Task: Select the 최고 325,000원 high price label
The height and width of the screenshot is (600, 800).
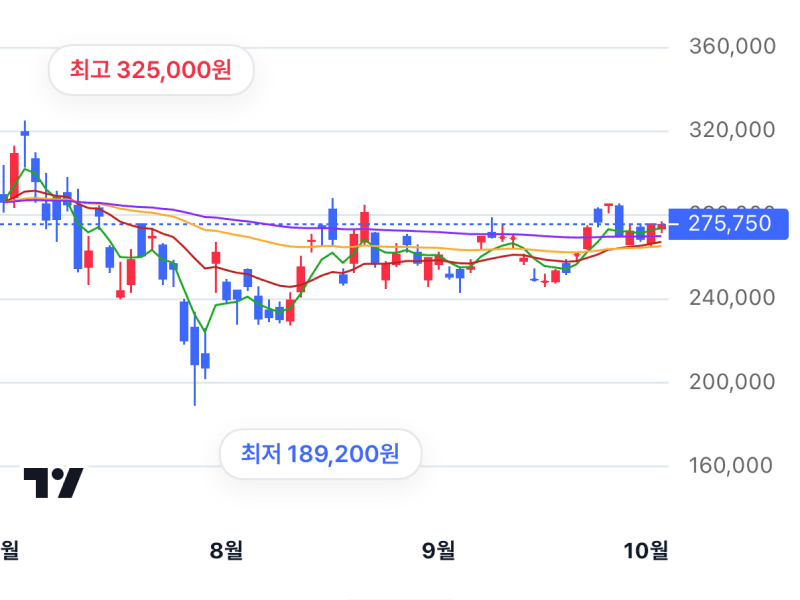Action: (151, 70)
